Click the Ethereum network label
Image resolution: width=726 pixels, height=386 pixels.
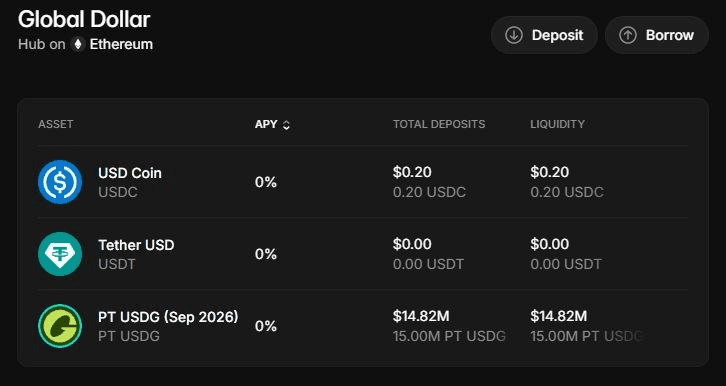point(121,44)
